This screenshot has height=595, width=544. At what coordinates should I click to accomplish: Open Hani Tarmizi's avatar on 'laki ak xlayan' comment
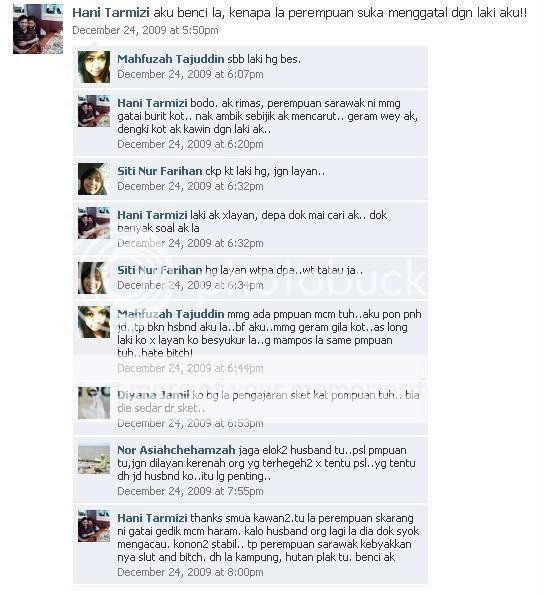94,223
